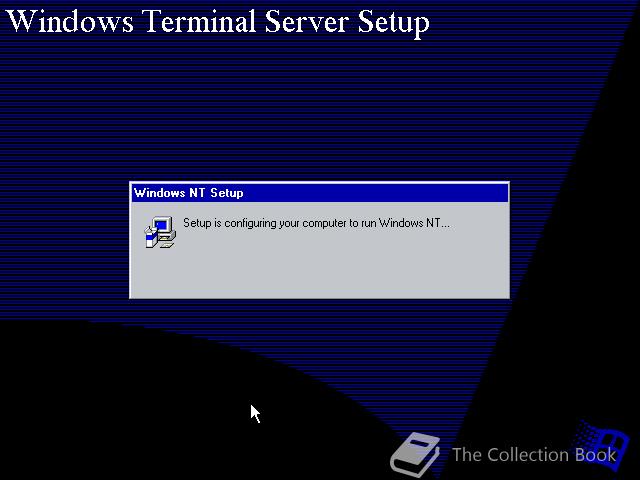Click 'Setup' at the end of the heading
The image size is (640, 480).
[393, 24]
